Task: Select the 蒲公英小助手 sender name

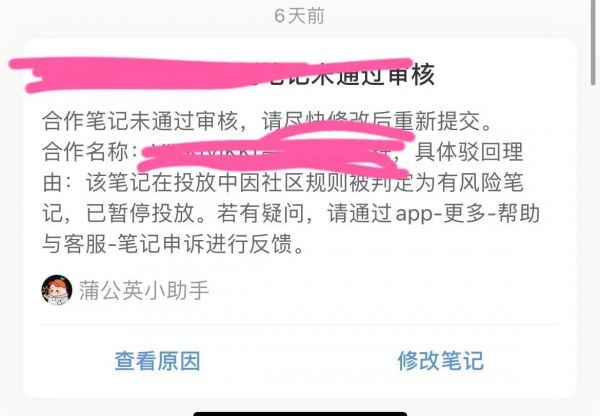Action: [x=144, y=290]
